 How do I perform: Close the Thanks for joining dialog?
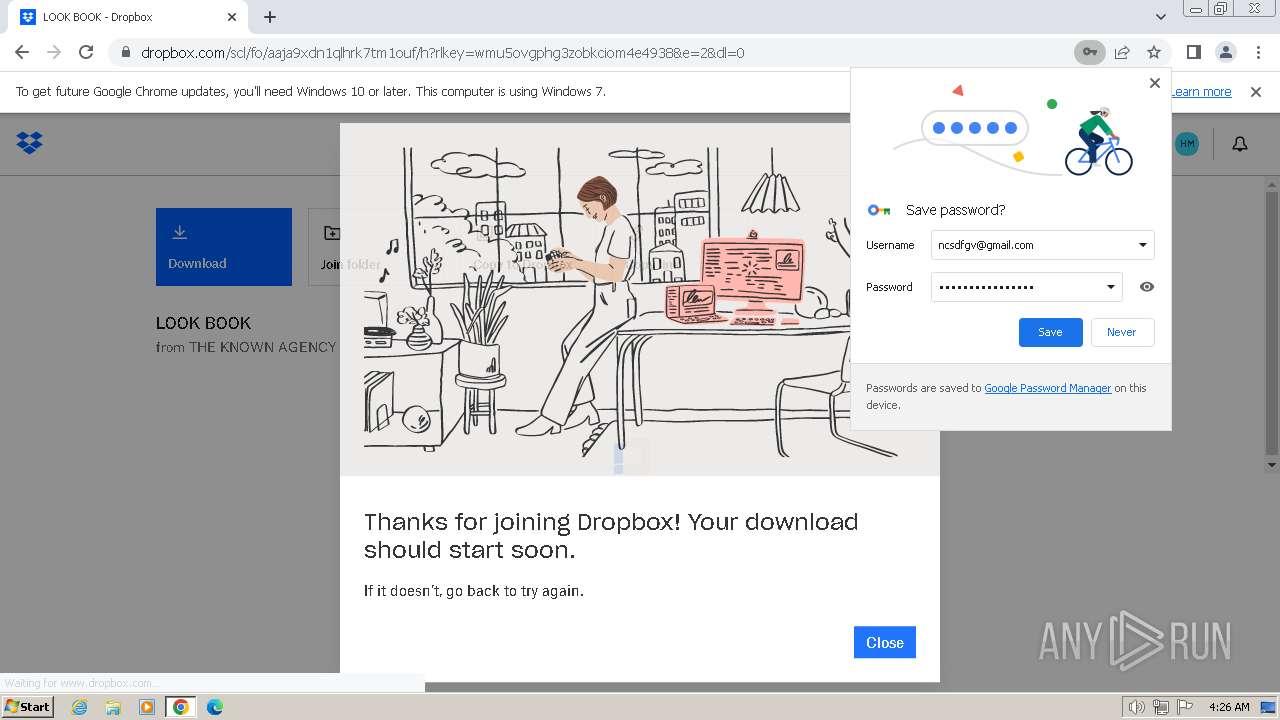point(884,642)
